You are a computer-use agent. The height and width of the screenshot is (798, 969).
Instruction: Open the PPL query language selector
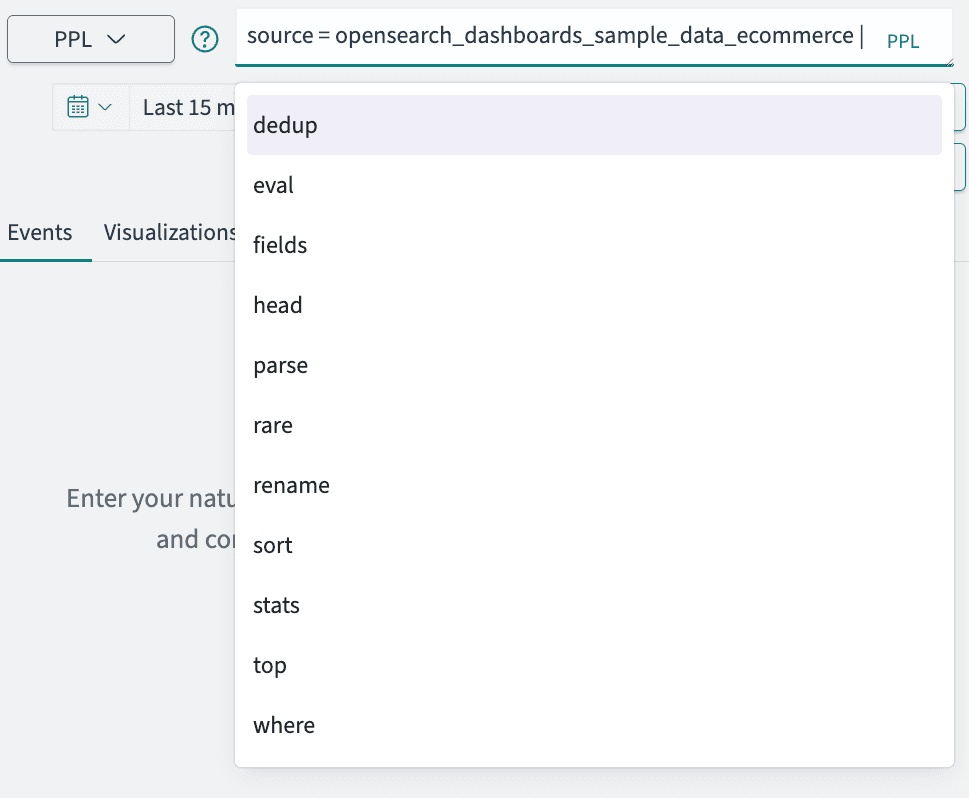tap(90, 38)
